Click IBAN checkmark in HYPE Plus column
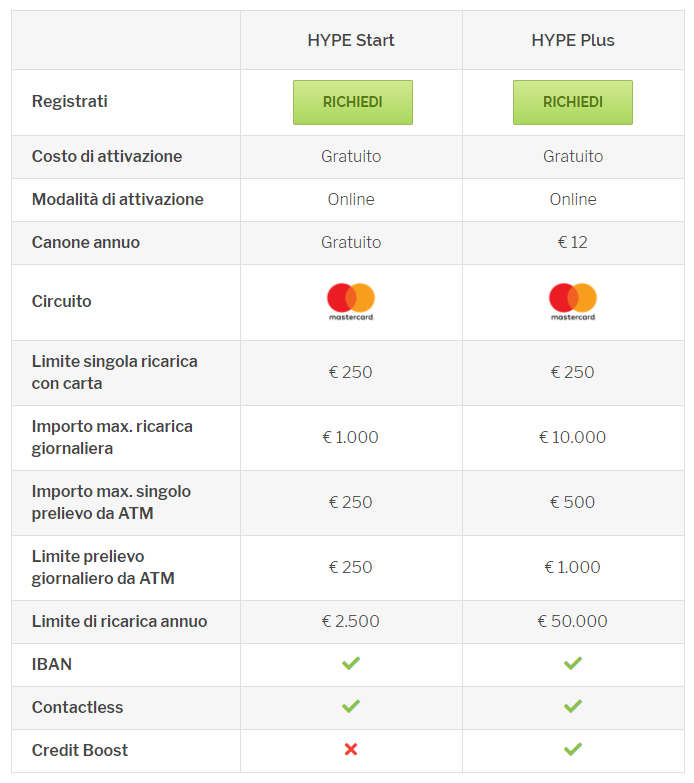694x783 pixels. pyautogui.click(x=573, y=663)
